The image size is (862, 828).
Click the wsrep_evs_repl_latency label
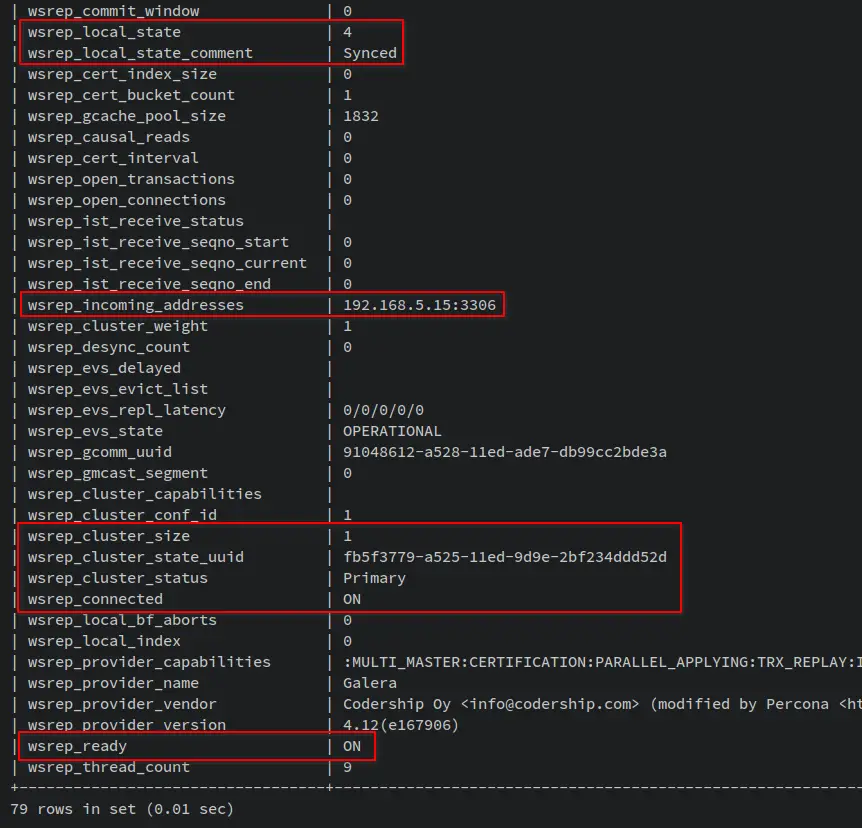pos(126,410)
